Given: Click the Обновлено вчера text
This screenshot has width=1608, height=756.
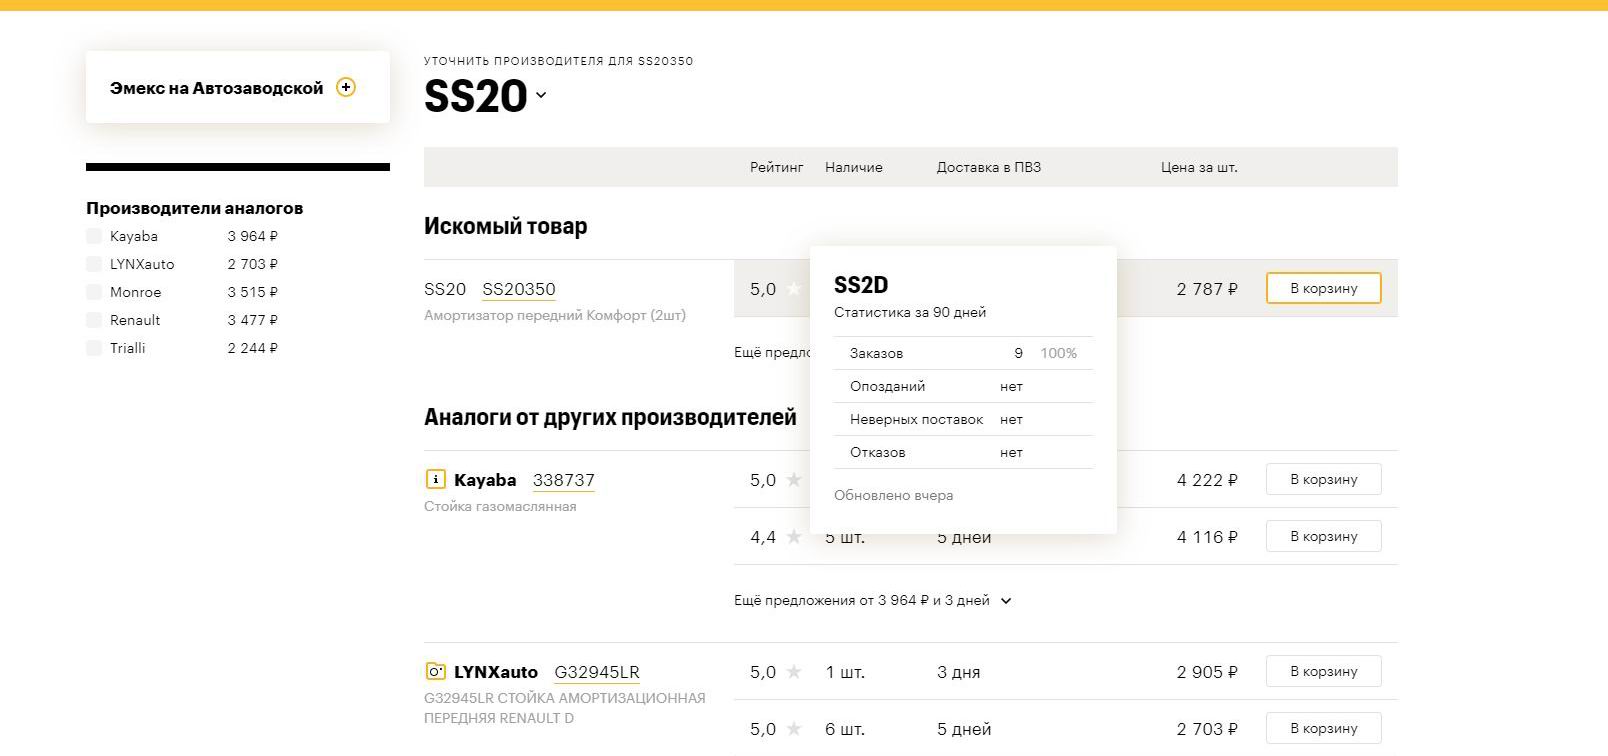Looking at the screenshot, I should (x=894, y=495).
